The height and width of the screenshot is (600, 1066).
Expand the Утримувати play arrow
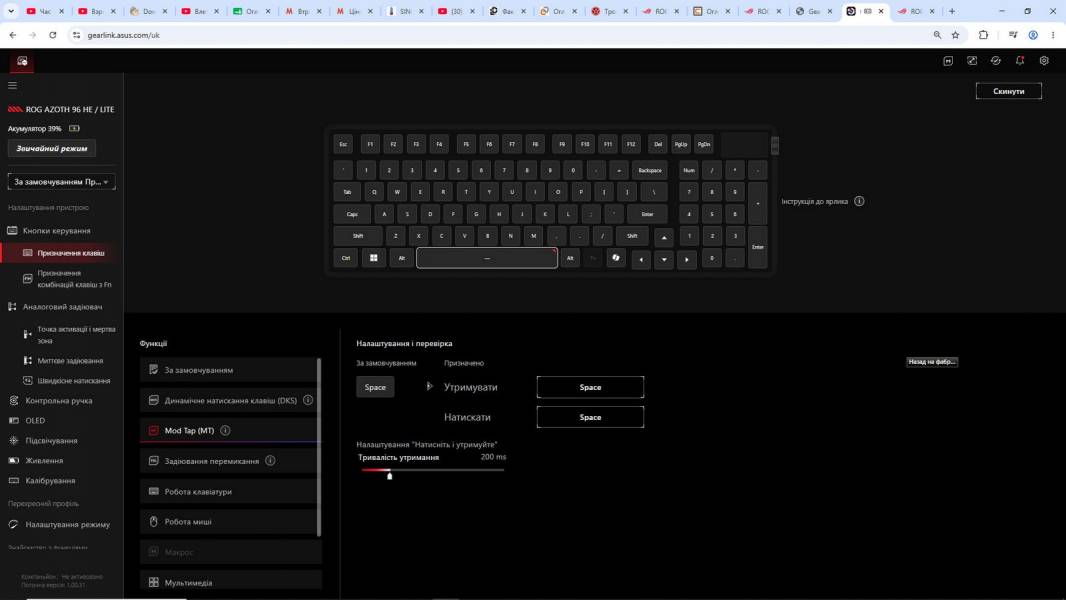click(429, 387)
